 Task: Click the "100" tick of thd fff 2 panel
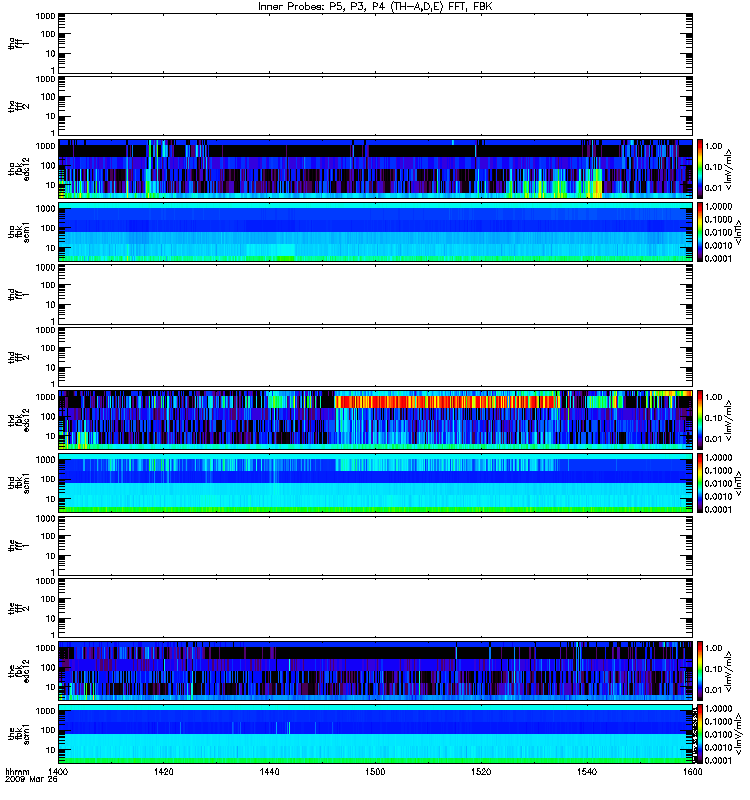pyautogui.click(x=48, y=348)
